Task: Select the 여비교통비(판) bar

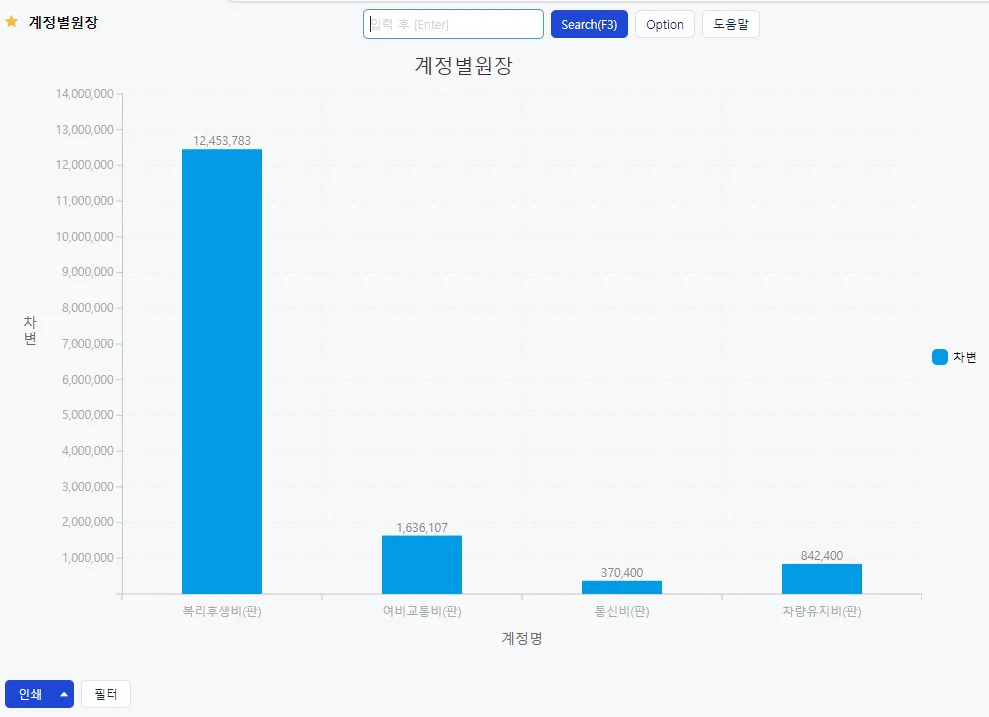Action: point(422,564)
